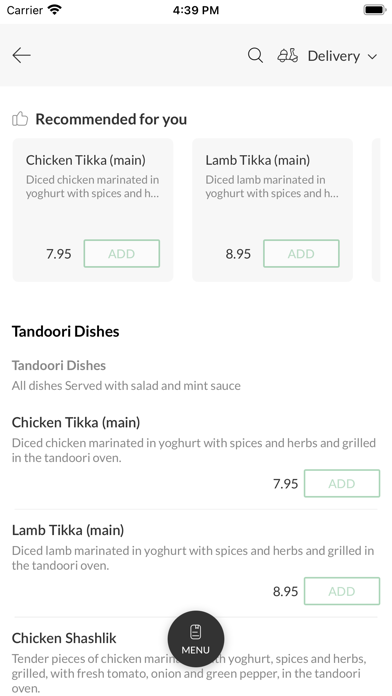Expand the Delivery dropdown chevron

click(x=372, y=56)
